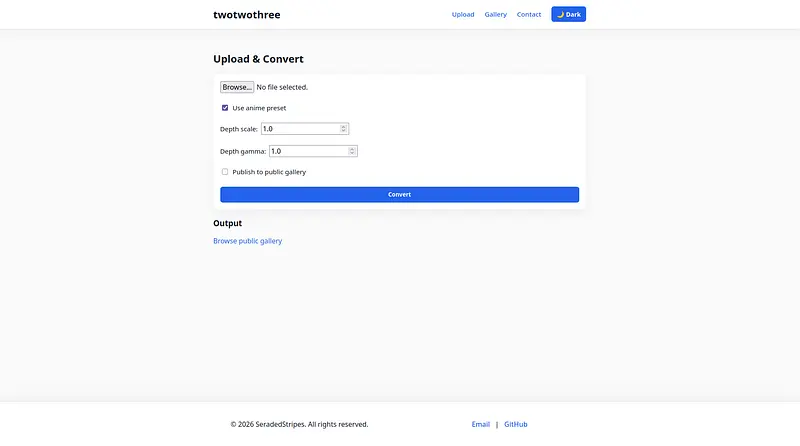Image resolution: width=800 pixels, height=446 pixels.
Task: Uncheck the Use anime preset checkbox
Action: (x=225, y=108)
